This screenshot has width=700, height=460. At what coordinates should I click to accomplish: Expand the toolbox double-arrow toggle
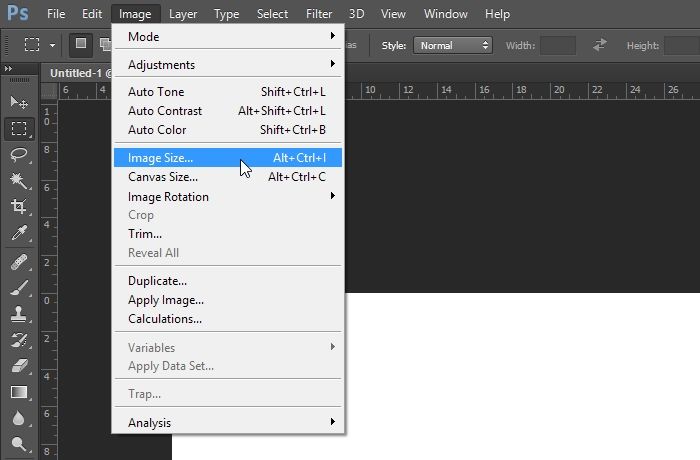8,68
